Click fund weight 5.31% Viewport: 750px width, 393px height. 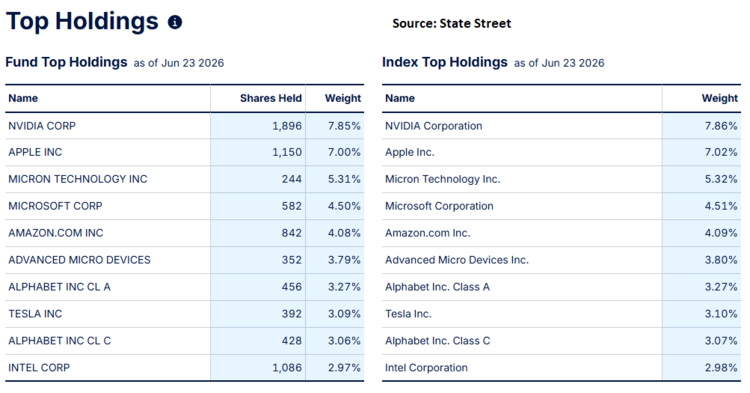pos(344,179)
